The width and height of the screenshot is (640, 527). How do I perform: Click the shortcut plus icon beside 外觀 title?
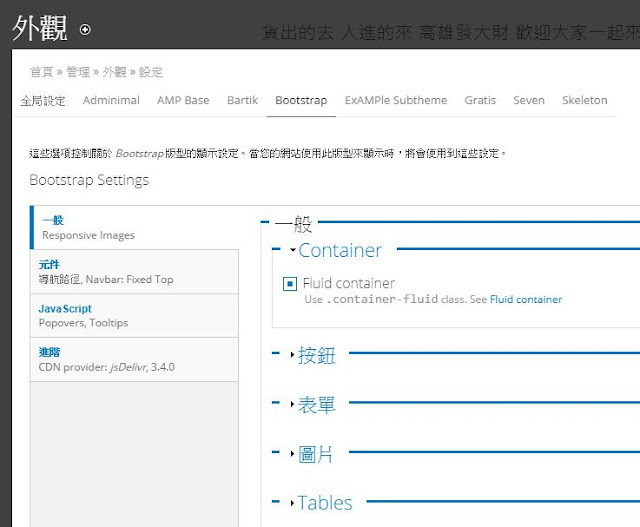pyautogui.click(x=85, y=29)
